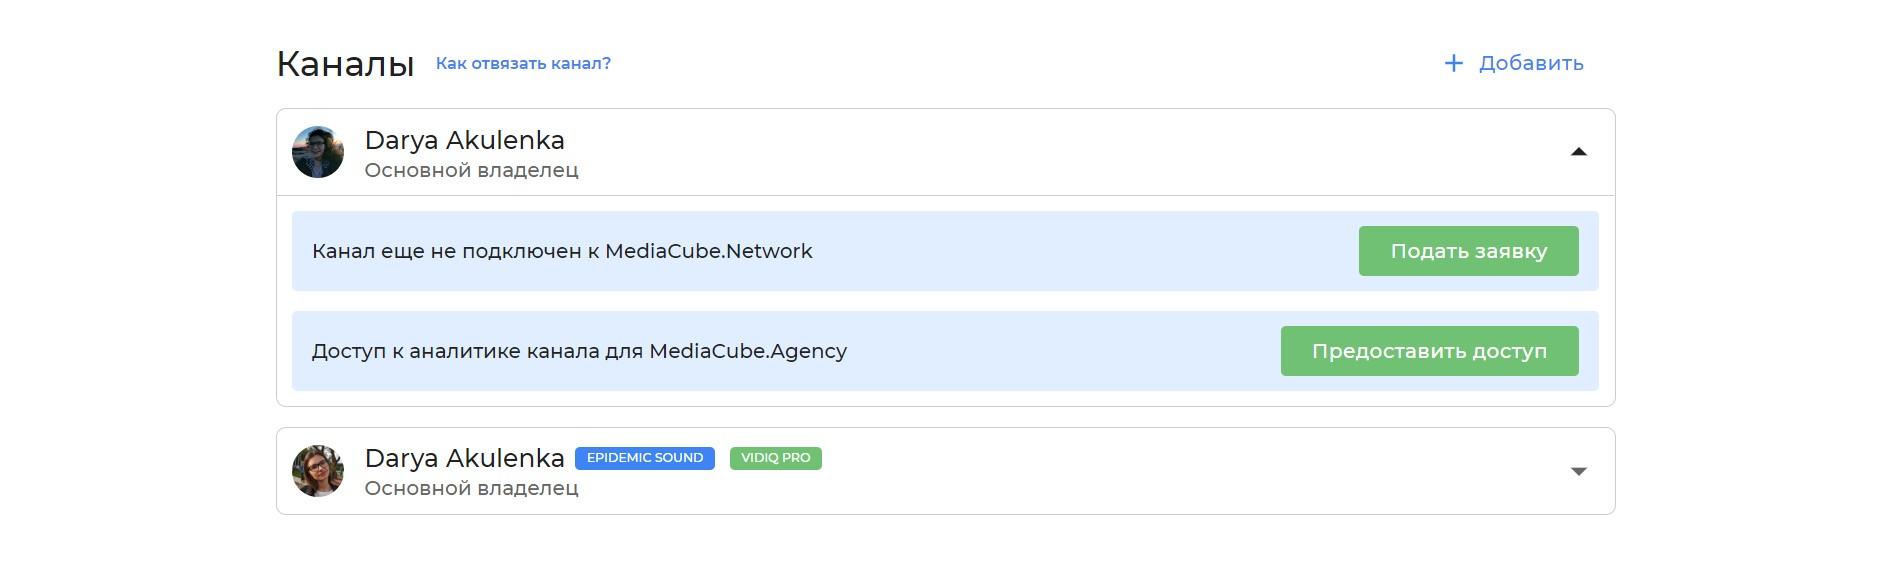Click the EPIDEMIC SOUND blue badge
Screen dimensions: 1893x580
coord(645,458)
